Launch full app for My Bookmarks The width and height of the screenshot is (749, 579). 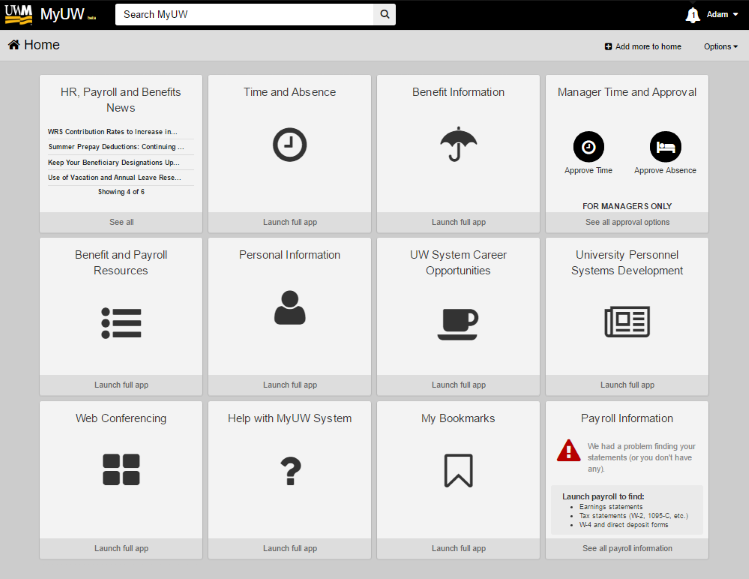(x=459, y=548)
